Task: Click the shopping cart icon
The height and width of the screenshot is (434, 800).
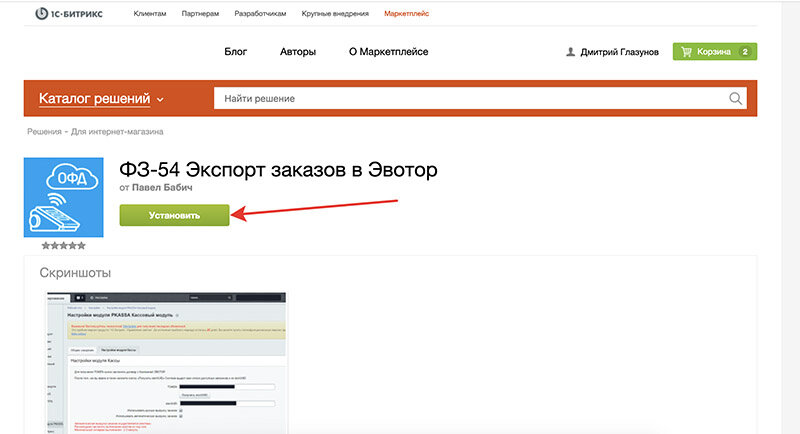Action: 686,52
